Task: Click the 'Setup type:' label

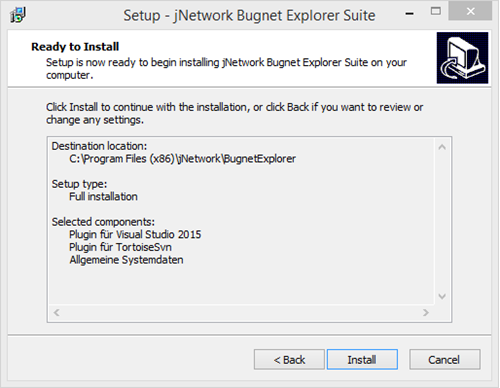Action: pos(79,184)
